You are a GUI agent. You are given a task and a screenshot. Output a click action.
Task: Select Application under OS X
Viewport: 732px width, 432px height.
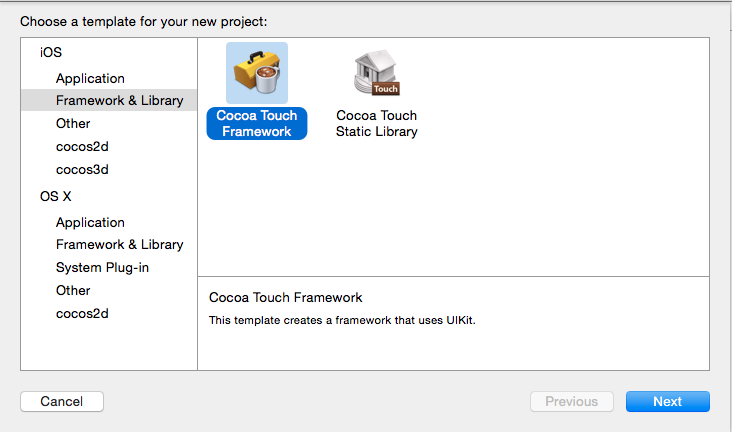tap(90, 222)
